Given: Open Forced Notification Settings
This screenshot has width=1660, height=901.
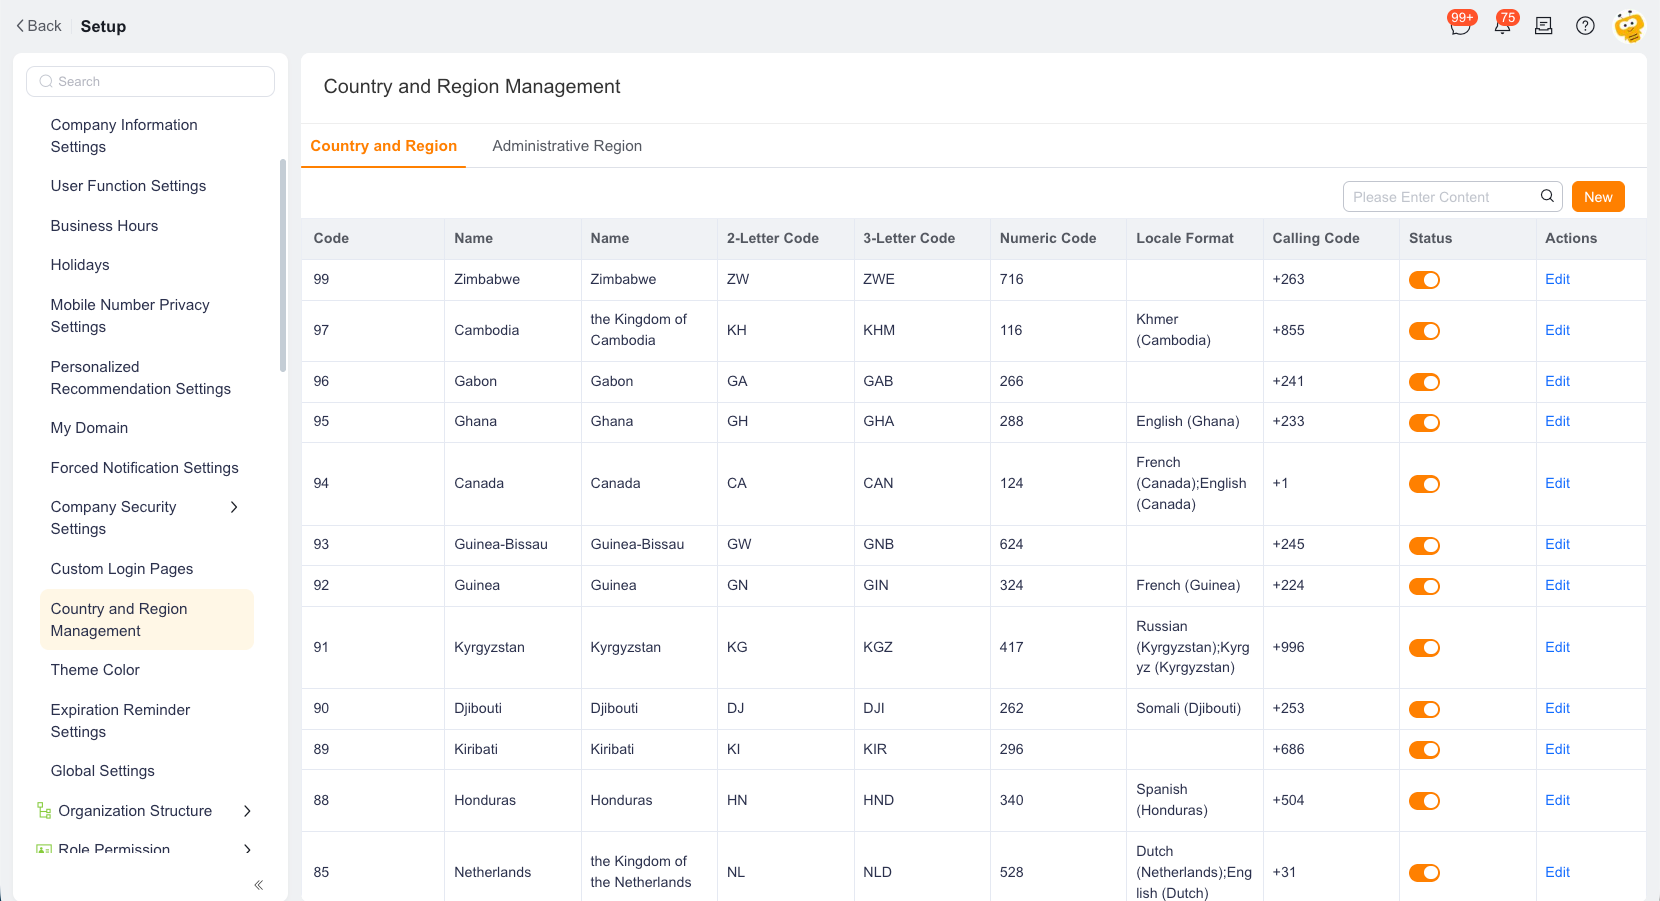Looking at the screenshot, I should 145,468.
